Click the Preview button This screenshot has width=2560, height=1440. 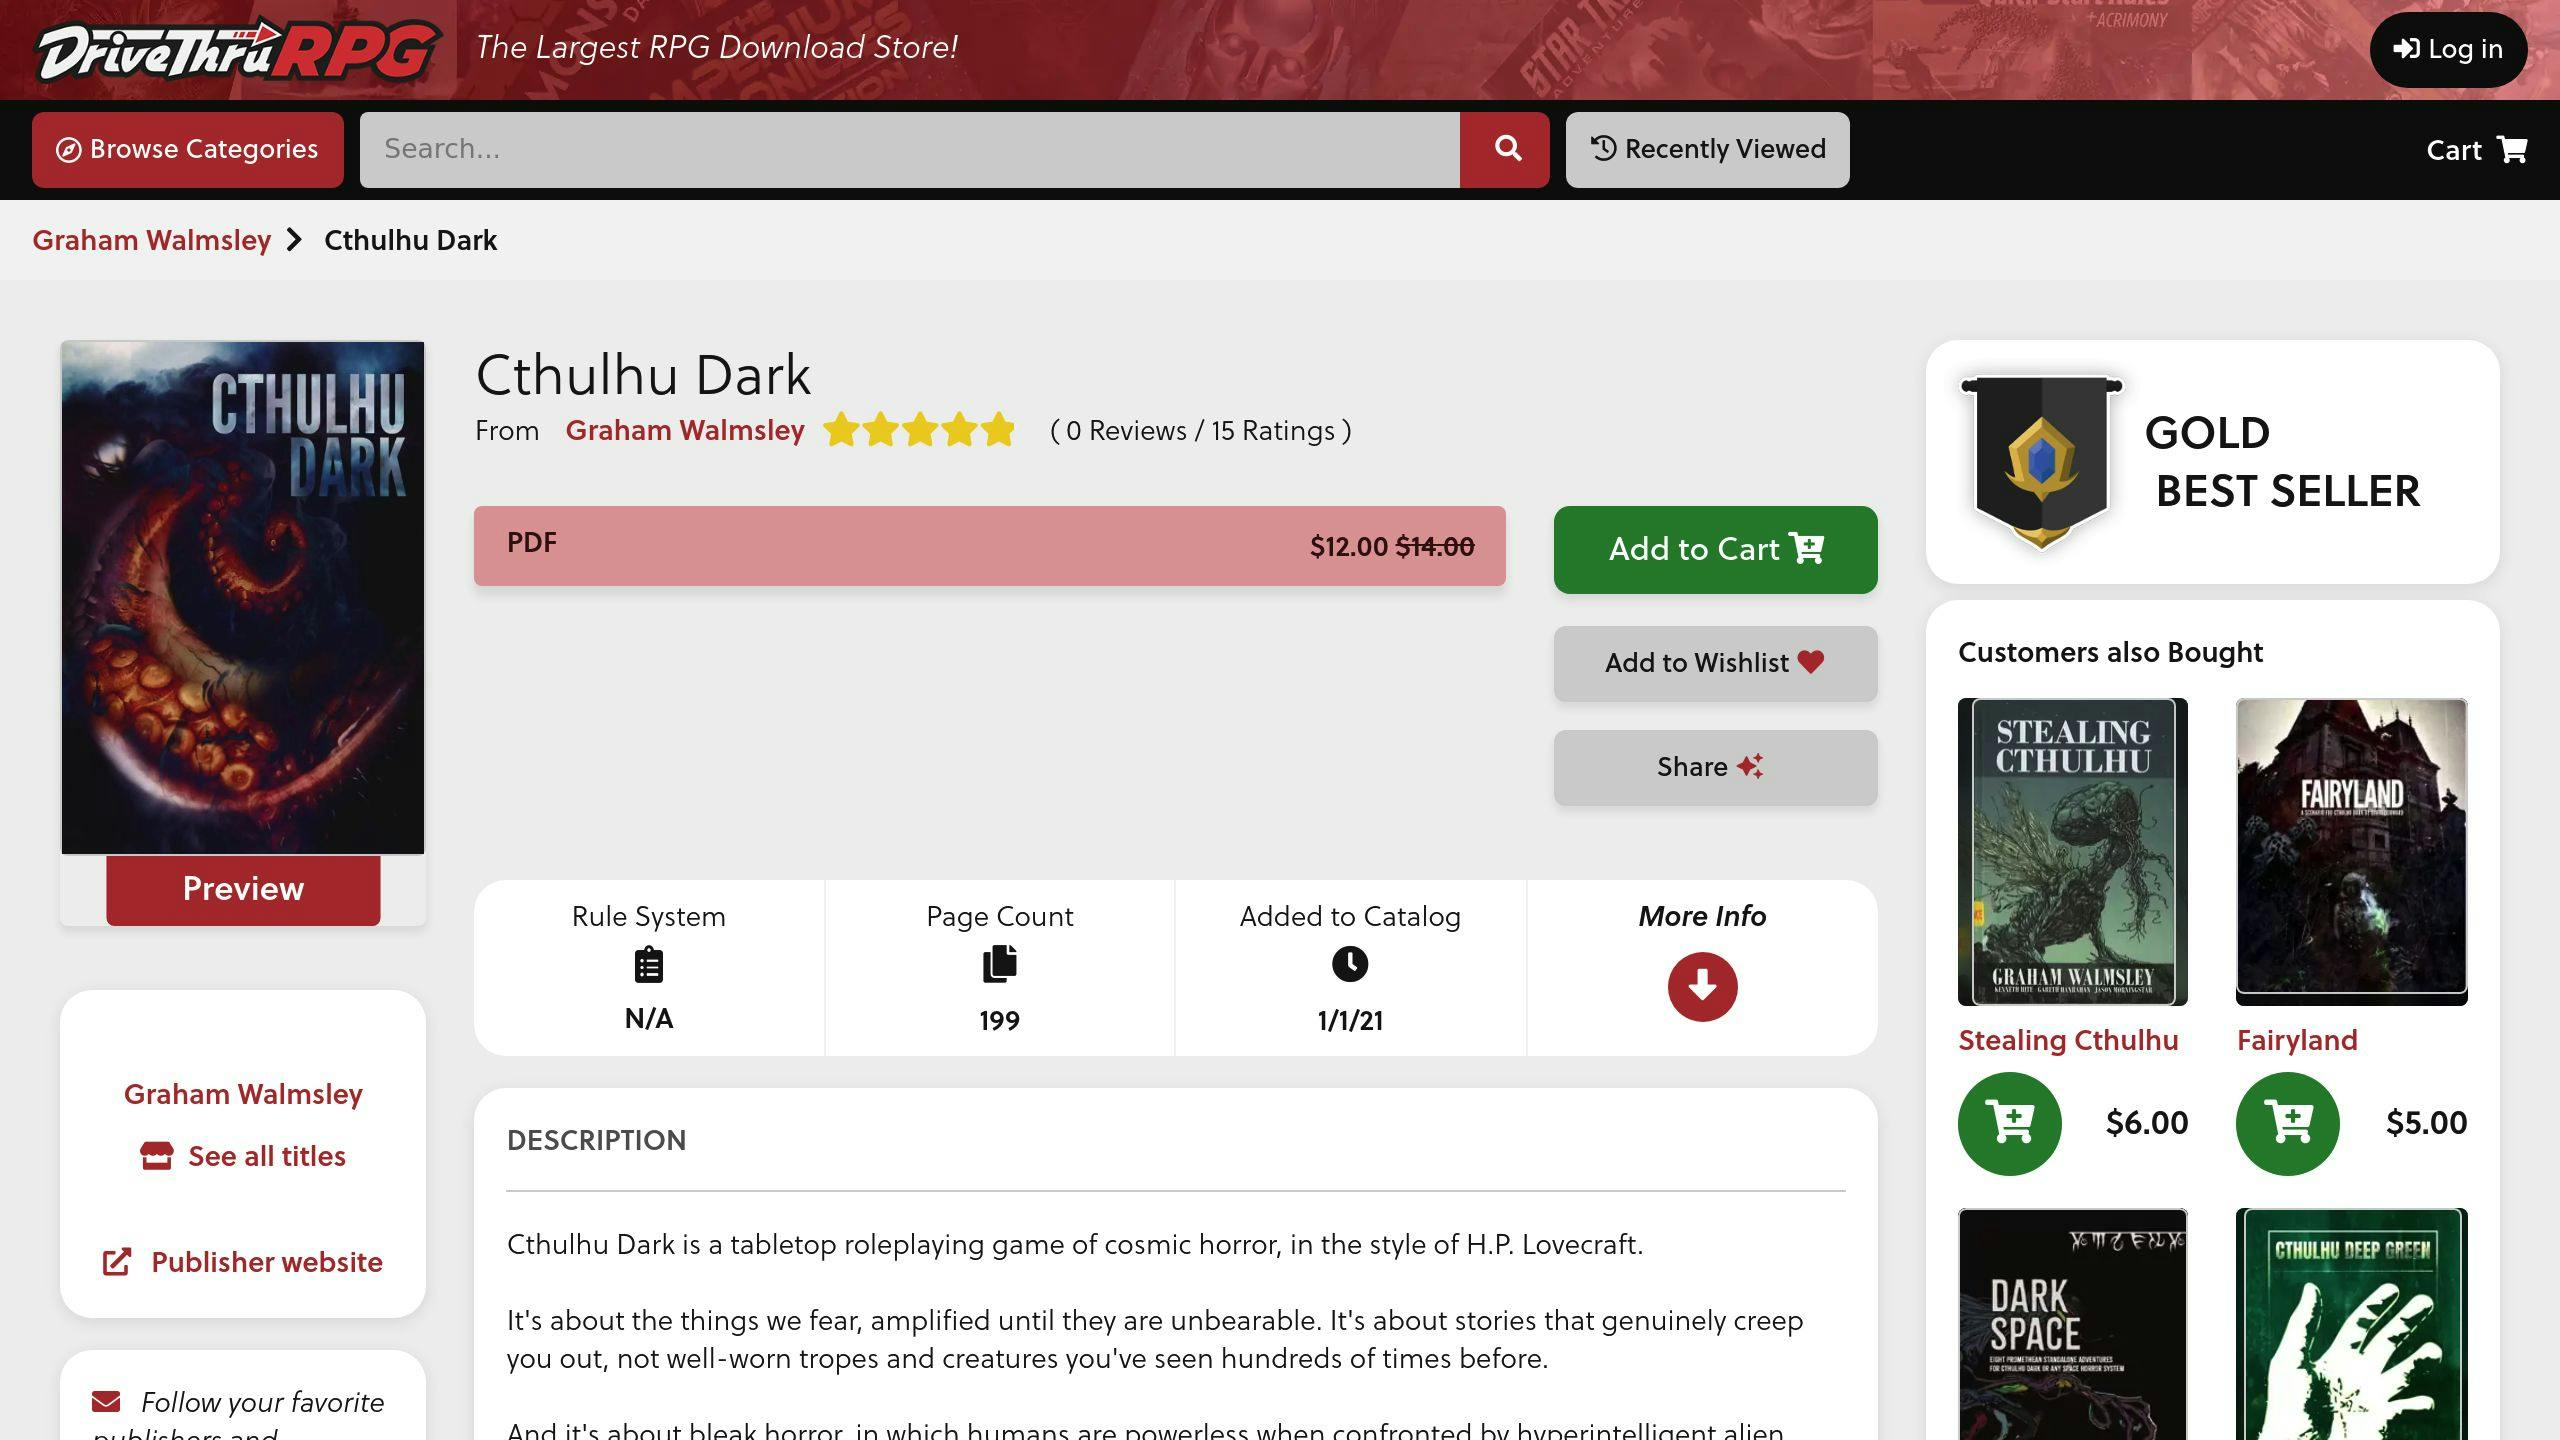click(243, 889)
